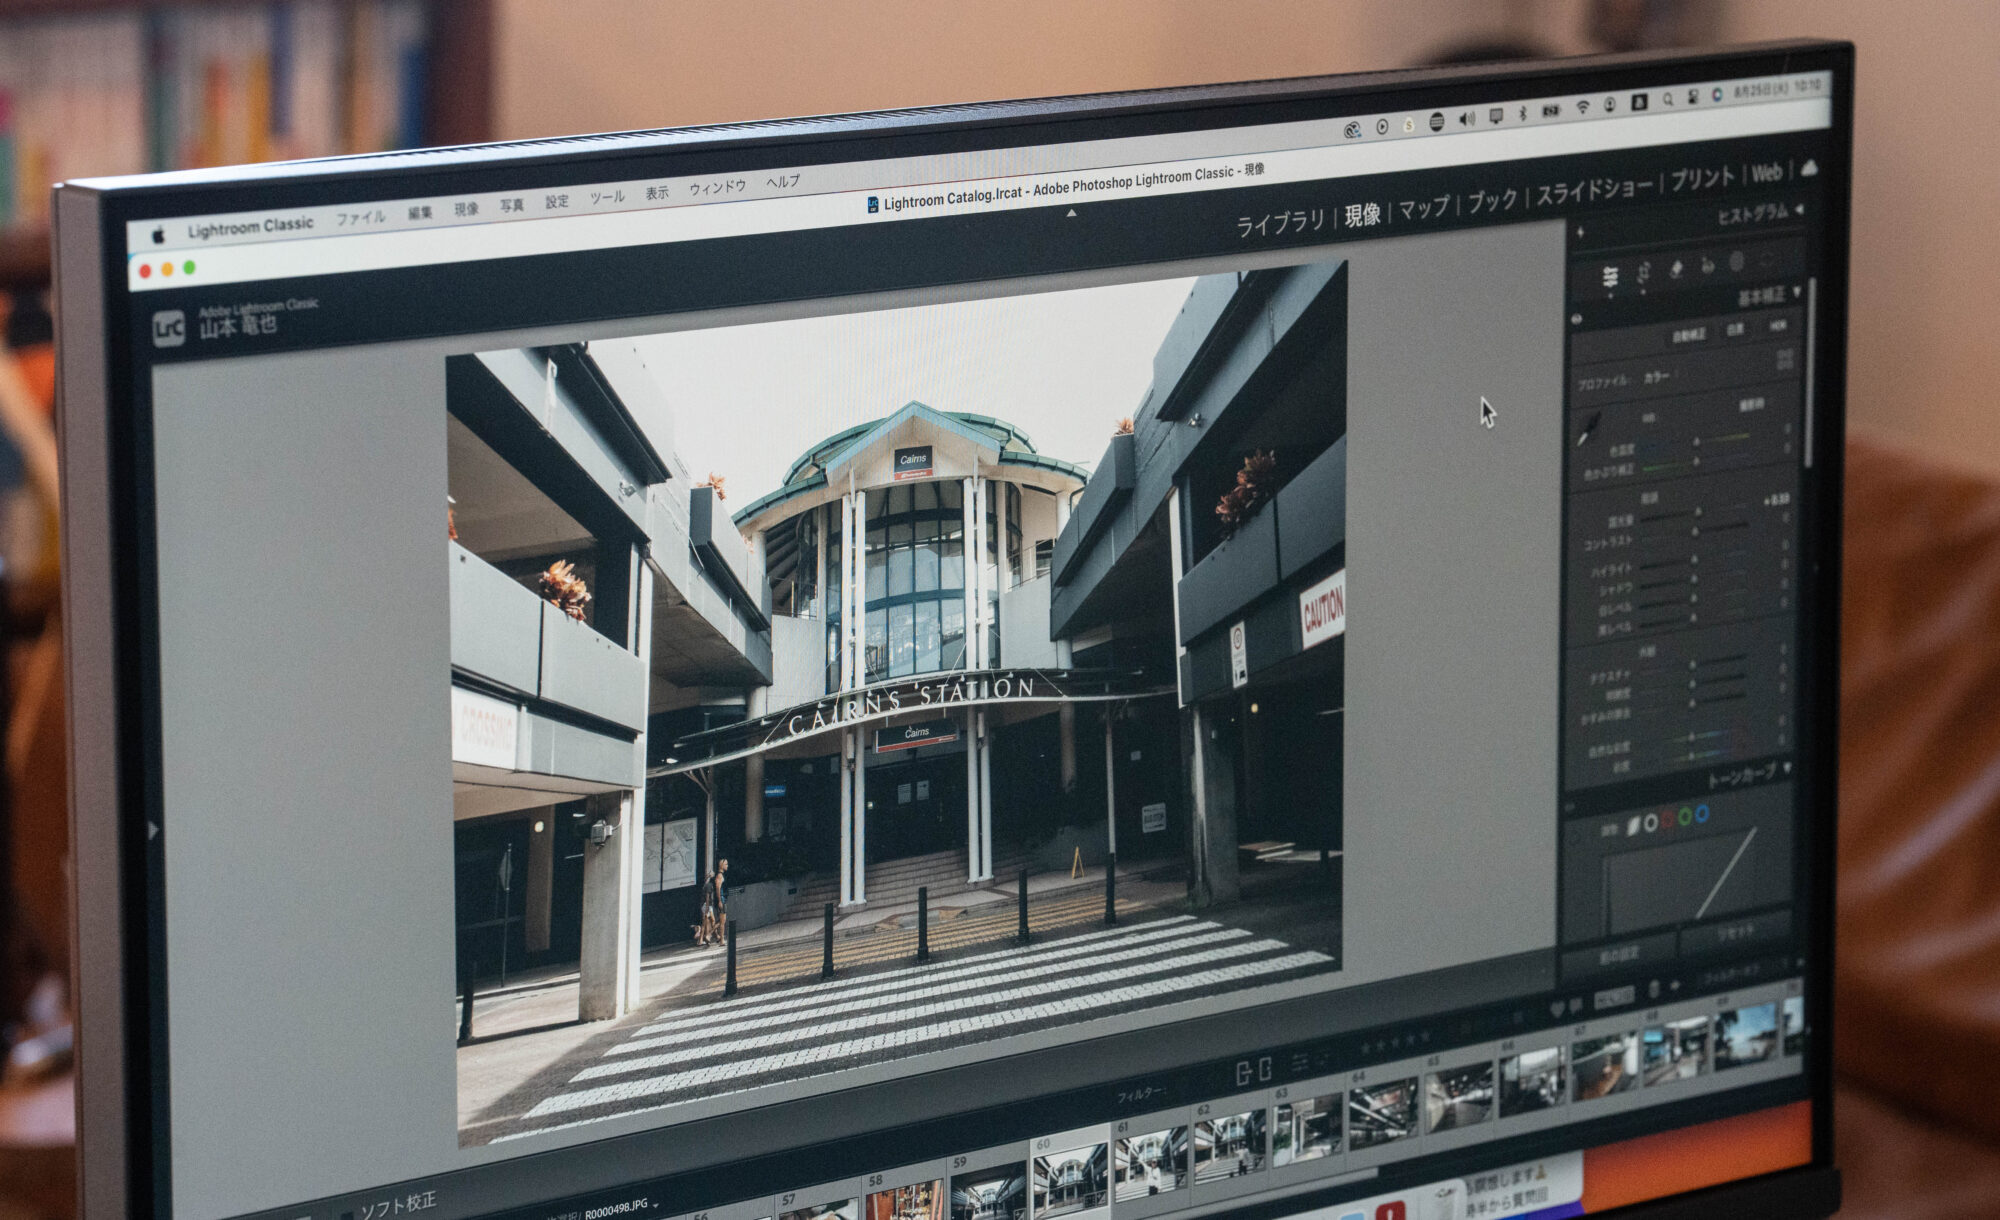This screenshot has width=2000, height=1220.
Task: Show the left panel with side arrow
Action: [x=152, y=830]
